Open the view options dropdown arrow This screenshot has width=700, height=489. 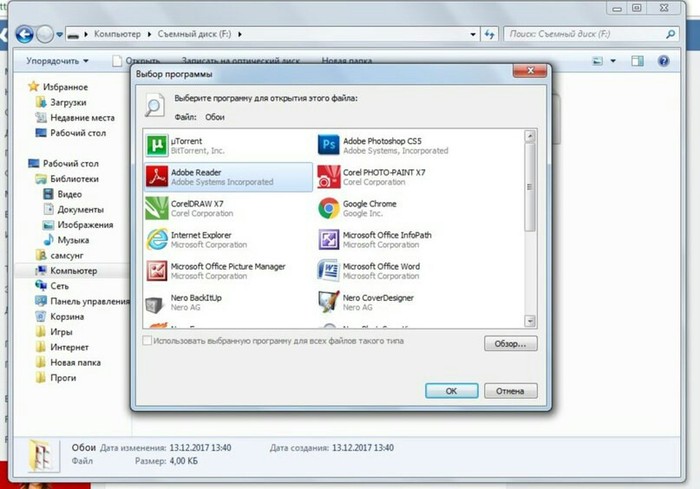(x=613, y=61)
